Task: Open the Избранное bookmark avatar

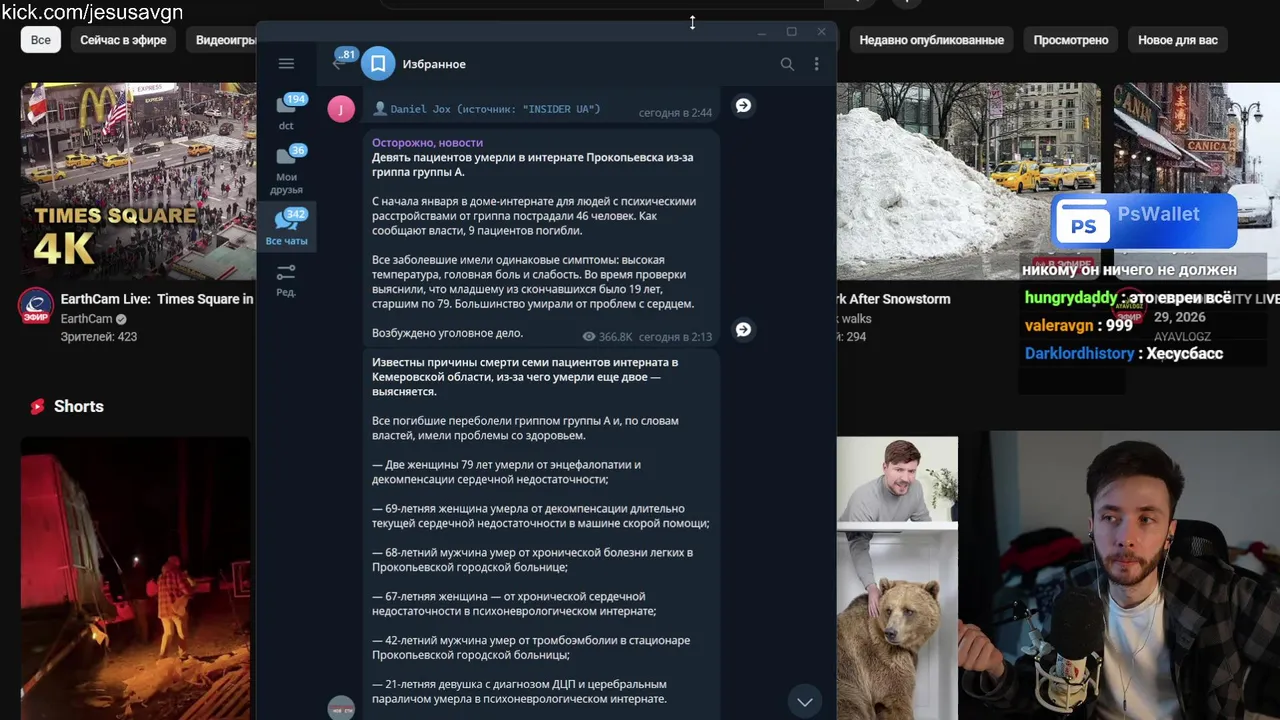Action: (x=378, y=64)
